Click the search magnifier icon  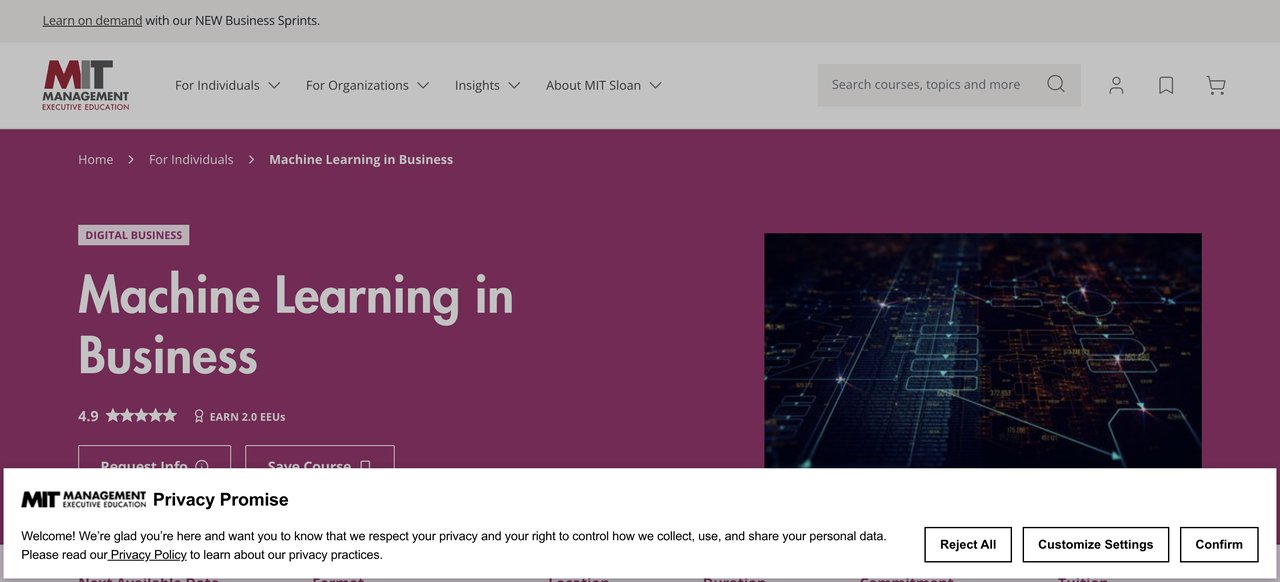(x=1056, y=84)
